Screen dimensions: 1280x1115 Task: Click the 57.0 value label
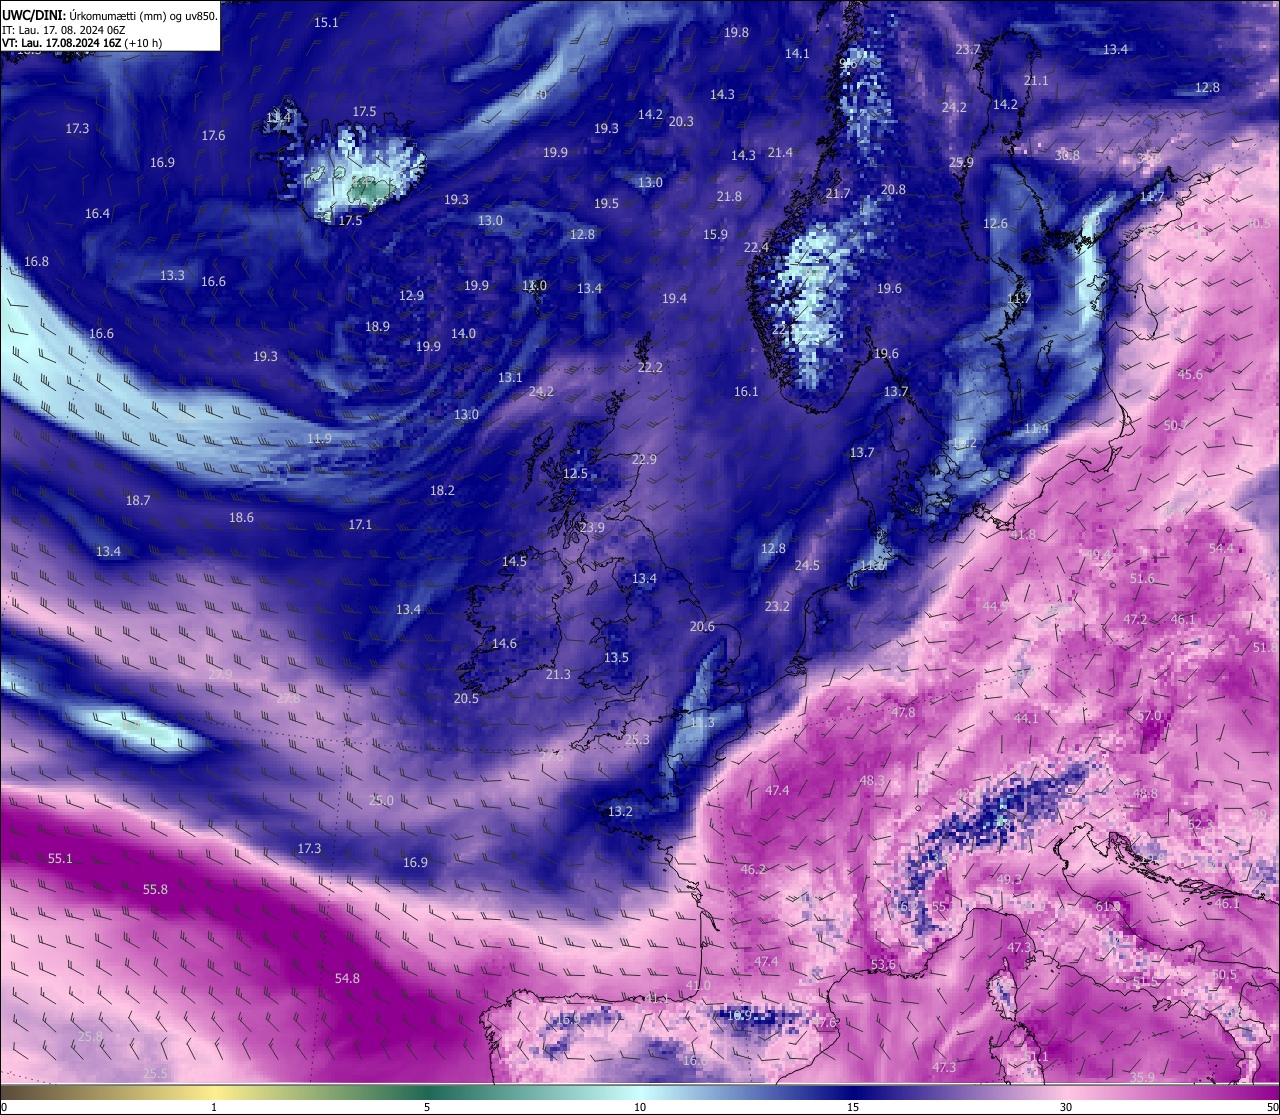[1150, 715]
